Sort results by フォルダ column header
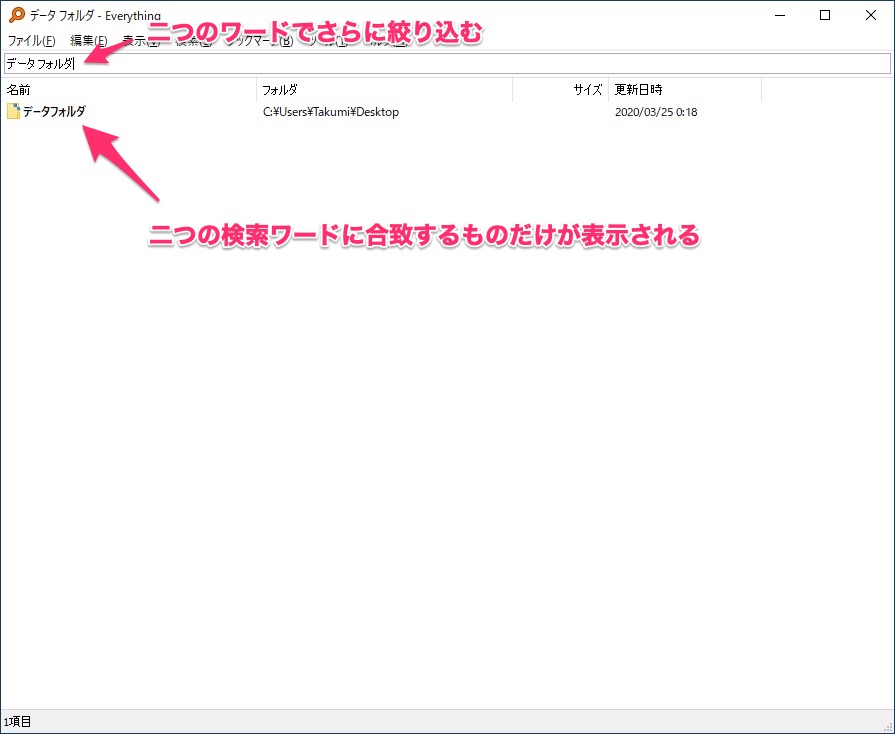895x734 pixels. point(384,90)
